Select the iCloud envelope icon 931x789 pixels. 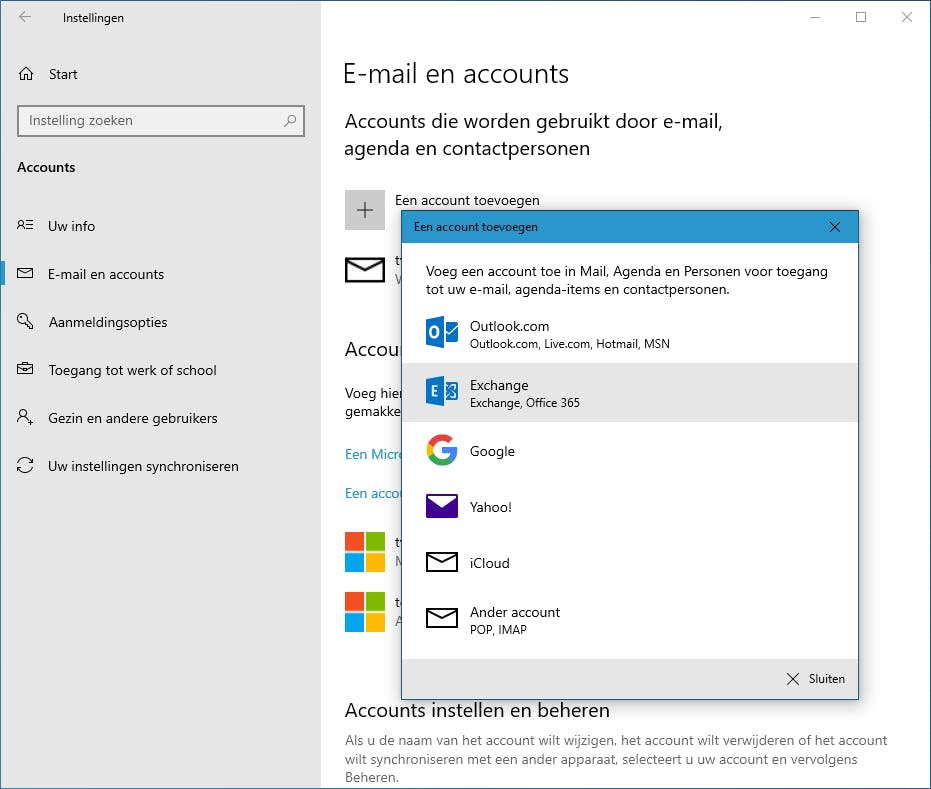pos(442,563)
